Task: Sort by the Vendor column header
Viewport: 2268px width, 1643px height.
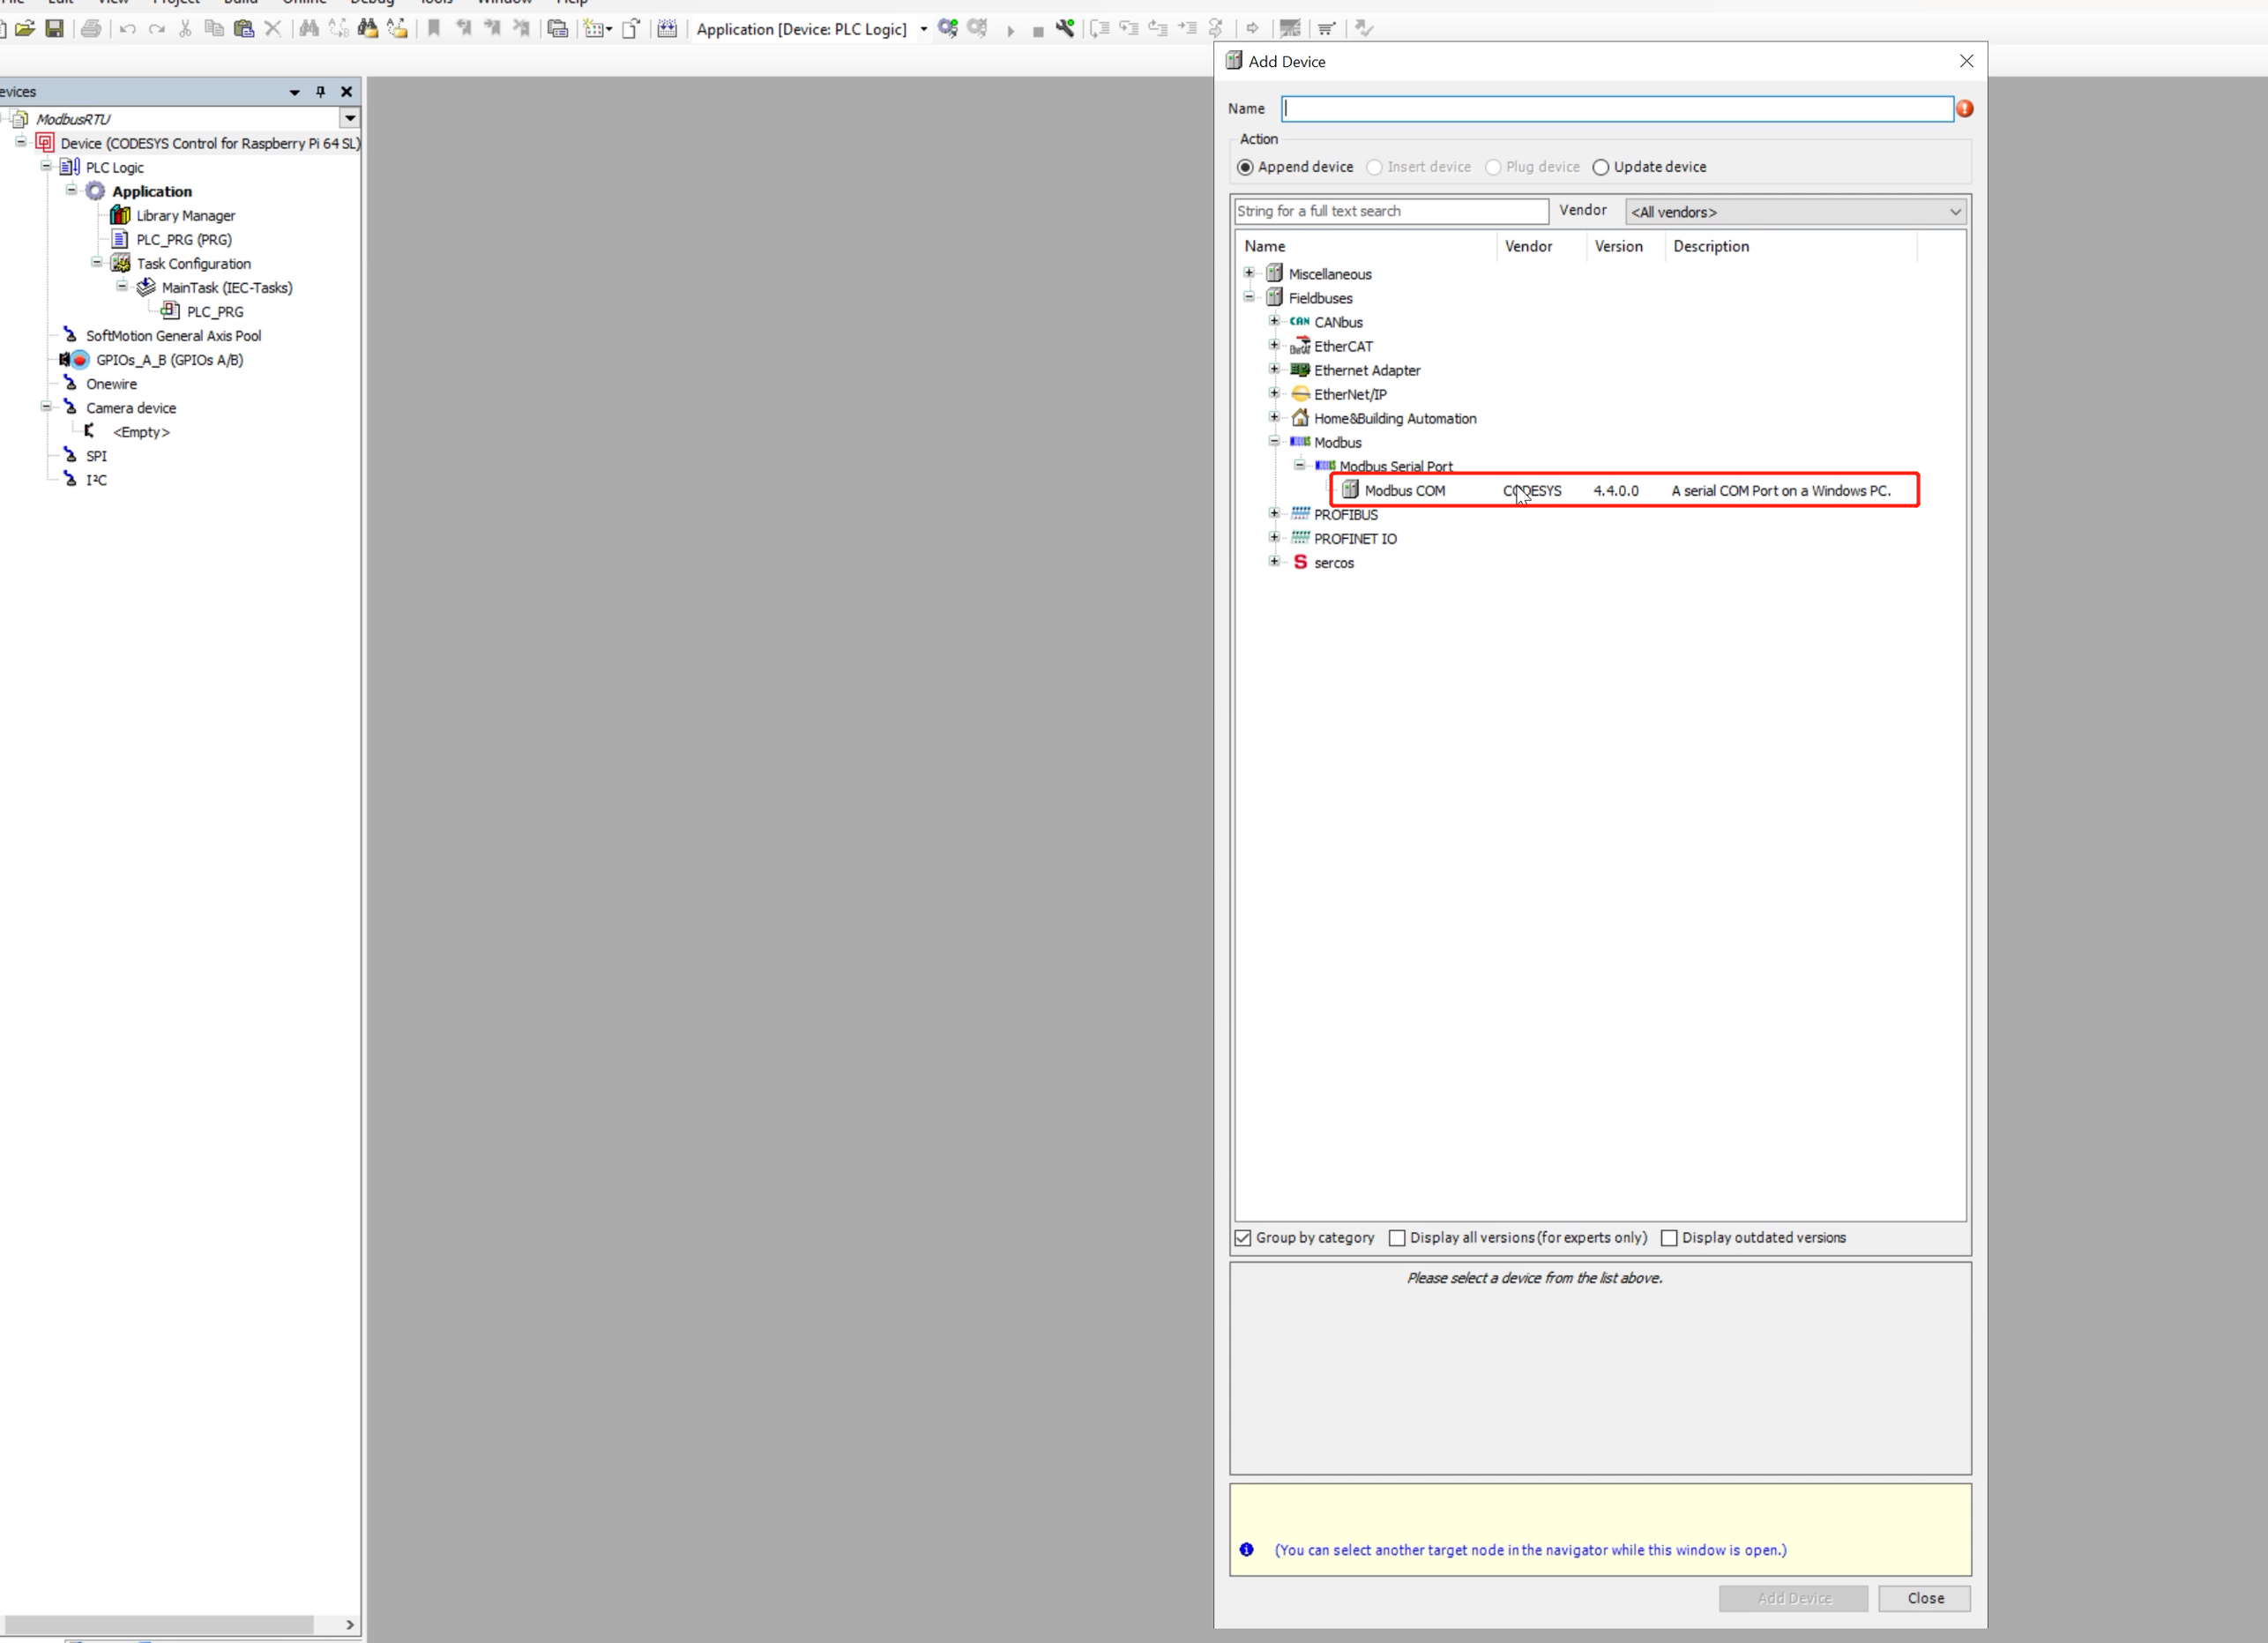Action: 1540,247
